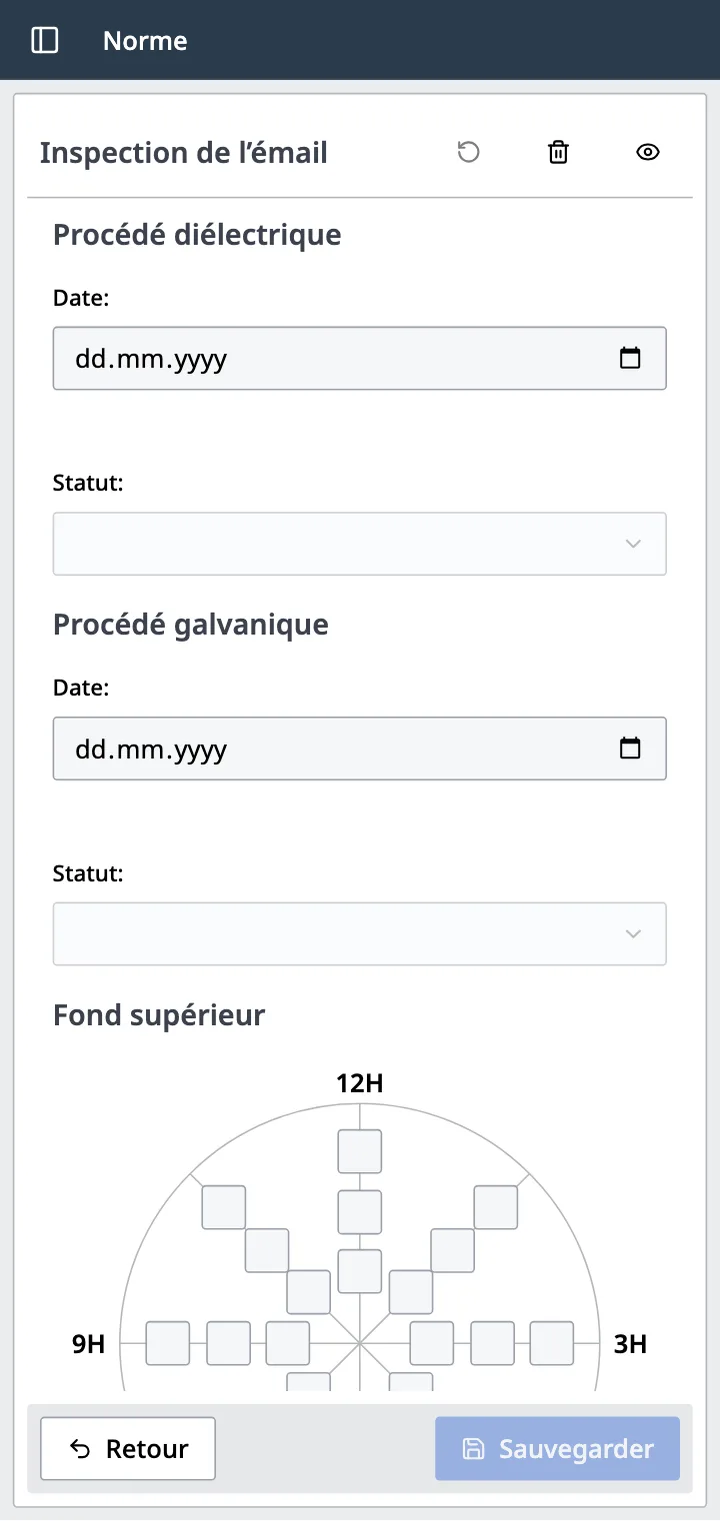Select the outer box on the upper-left diagonal
The image size is (720, 1521).
tap(224, 1207)
